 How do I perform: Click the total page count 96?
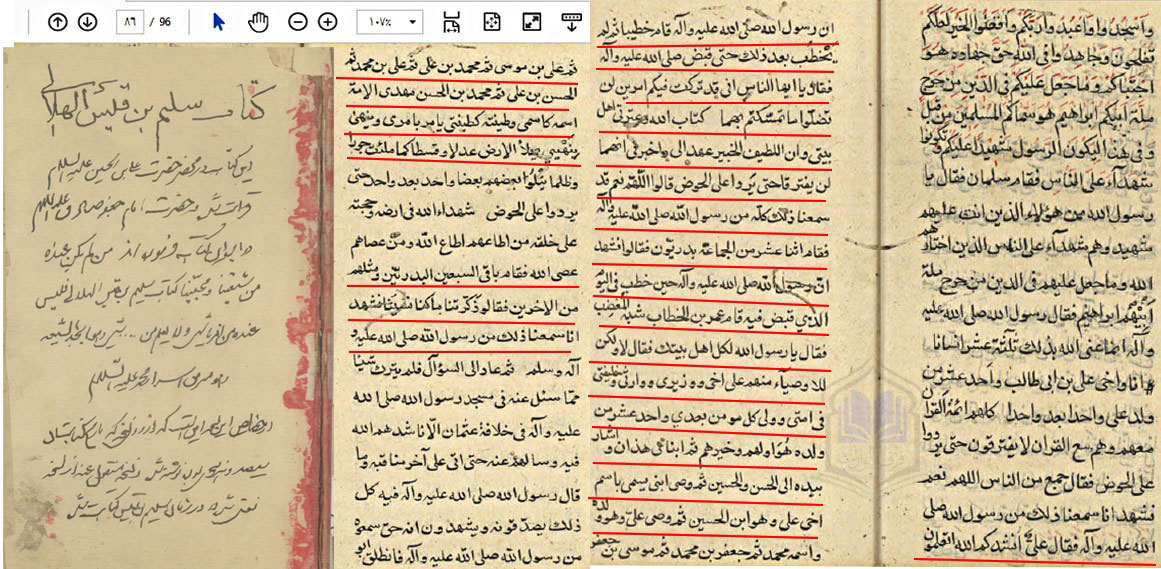point(164,22)
